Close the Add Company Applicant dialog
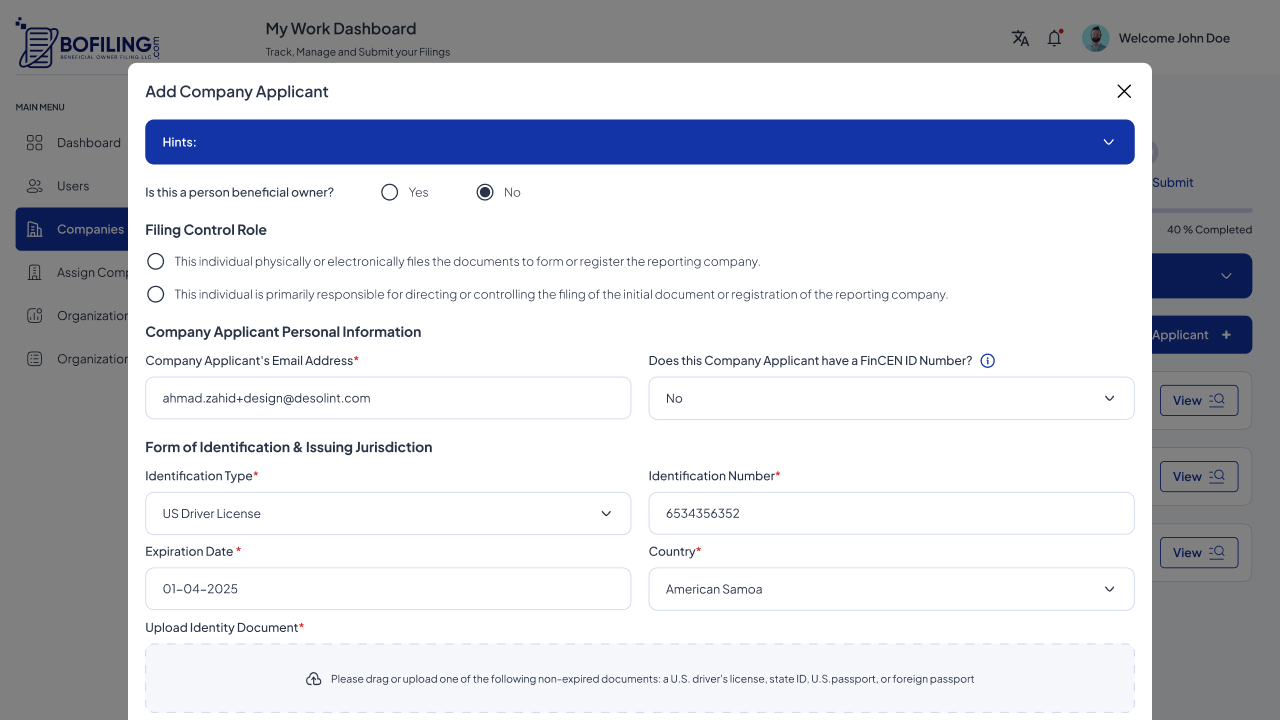The width and height of the screenshot is (1280, 720). pyautogui.click(x=1124, y=91)
